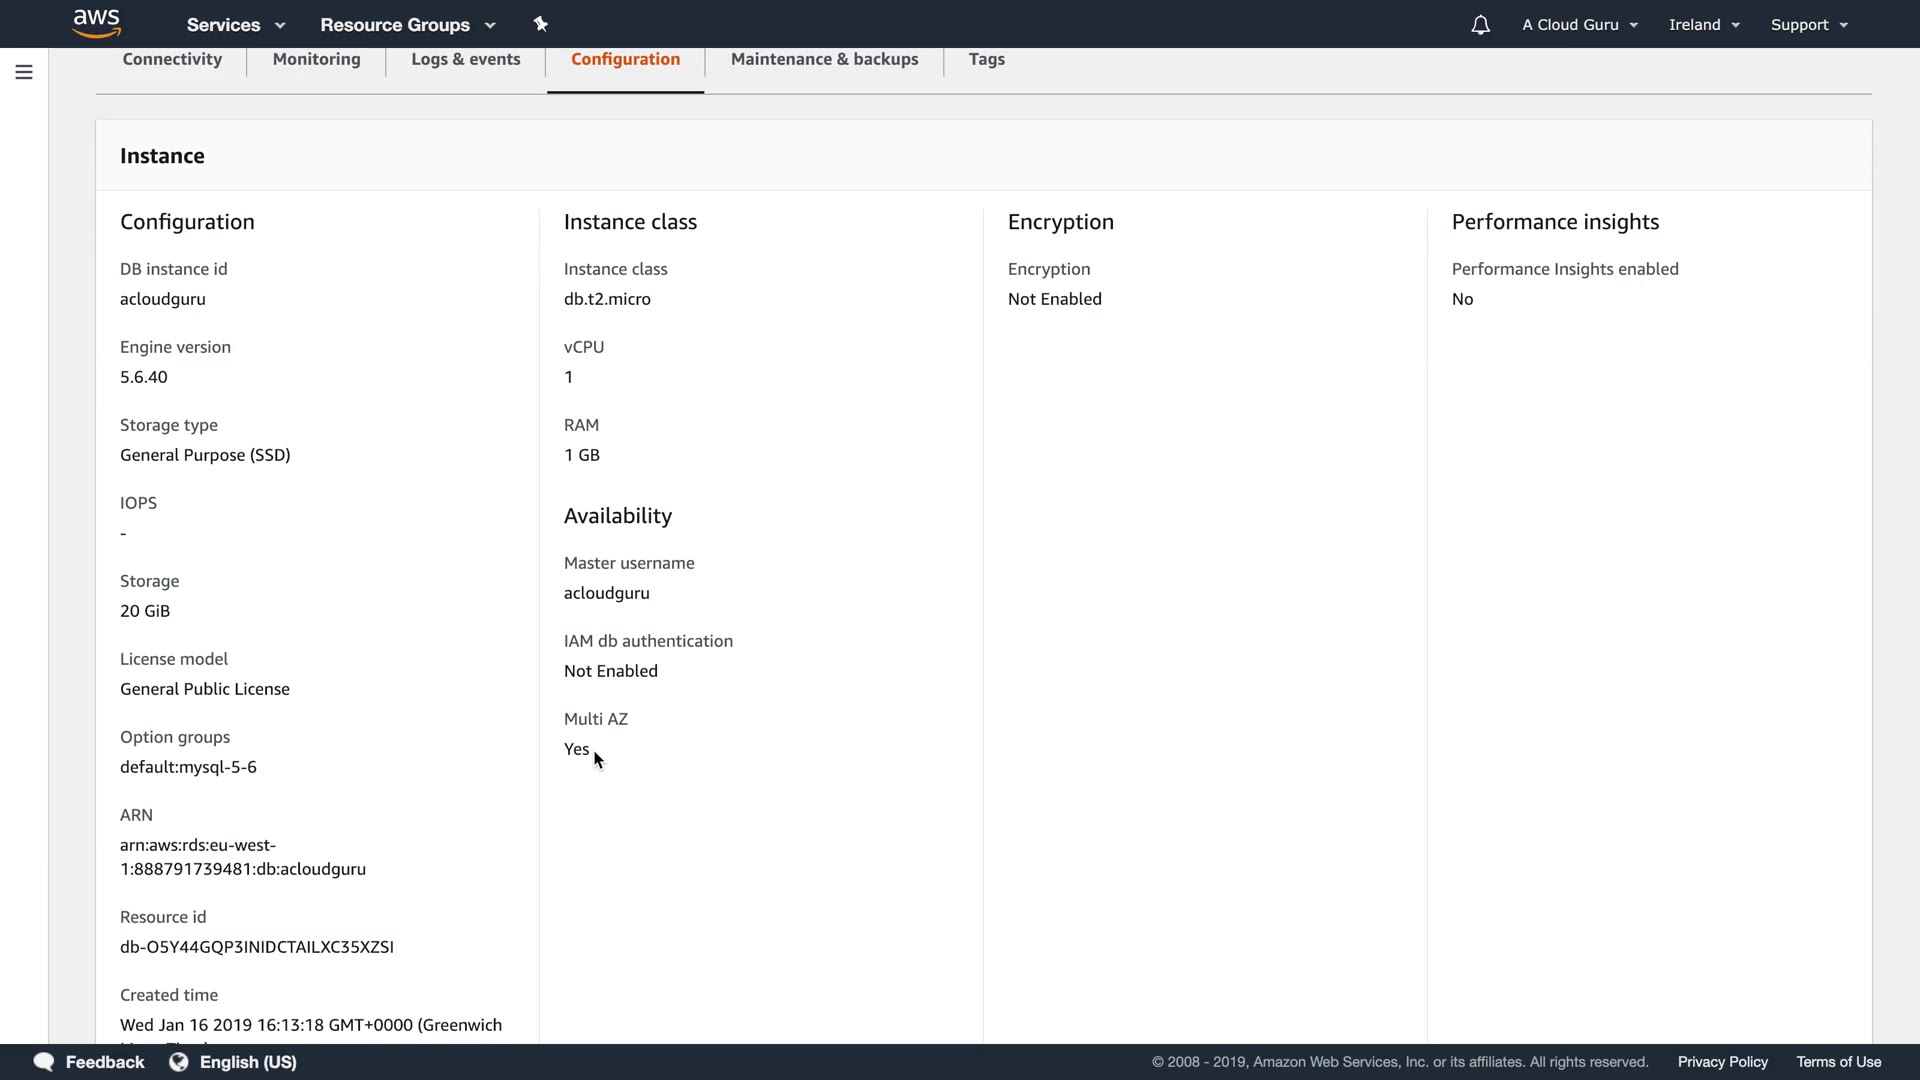Open the Tags tab

pos(986,59)
